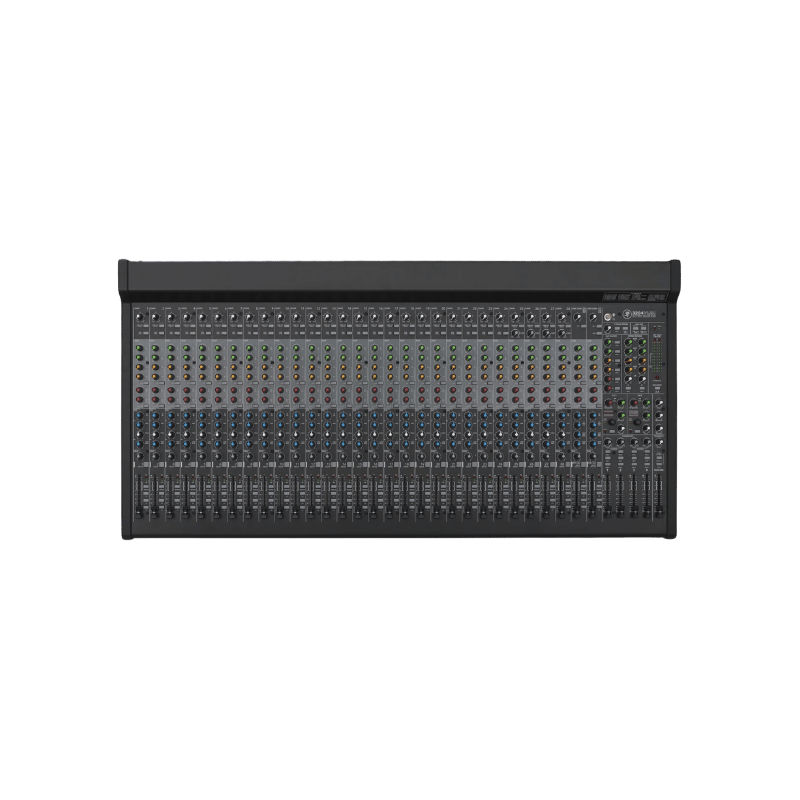Enable phantom power in the master section
Viewport: 800px width, 800px height.
[x=637, y=328]
